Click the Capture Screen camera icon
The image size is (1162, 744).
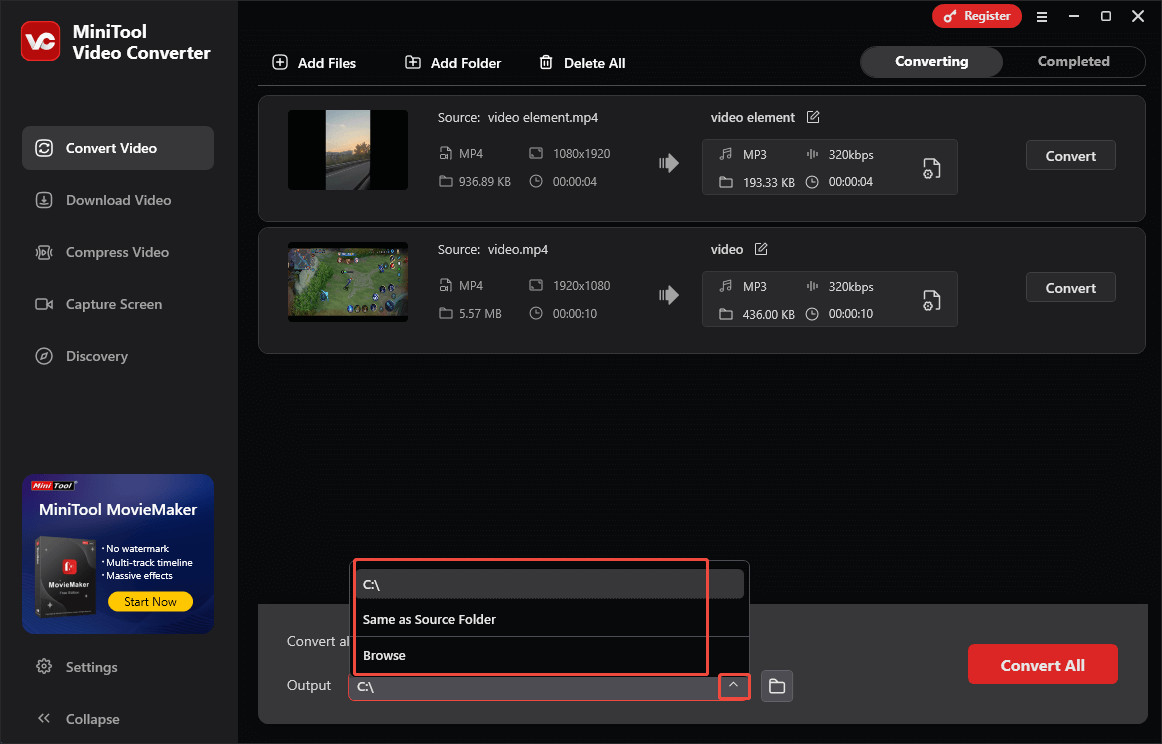pyautogui.click(x=44, y=304)
